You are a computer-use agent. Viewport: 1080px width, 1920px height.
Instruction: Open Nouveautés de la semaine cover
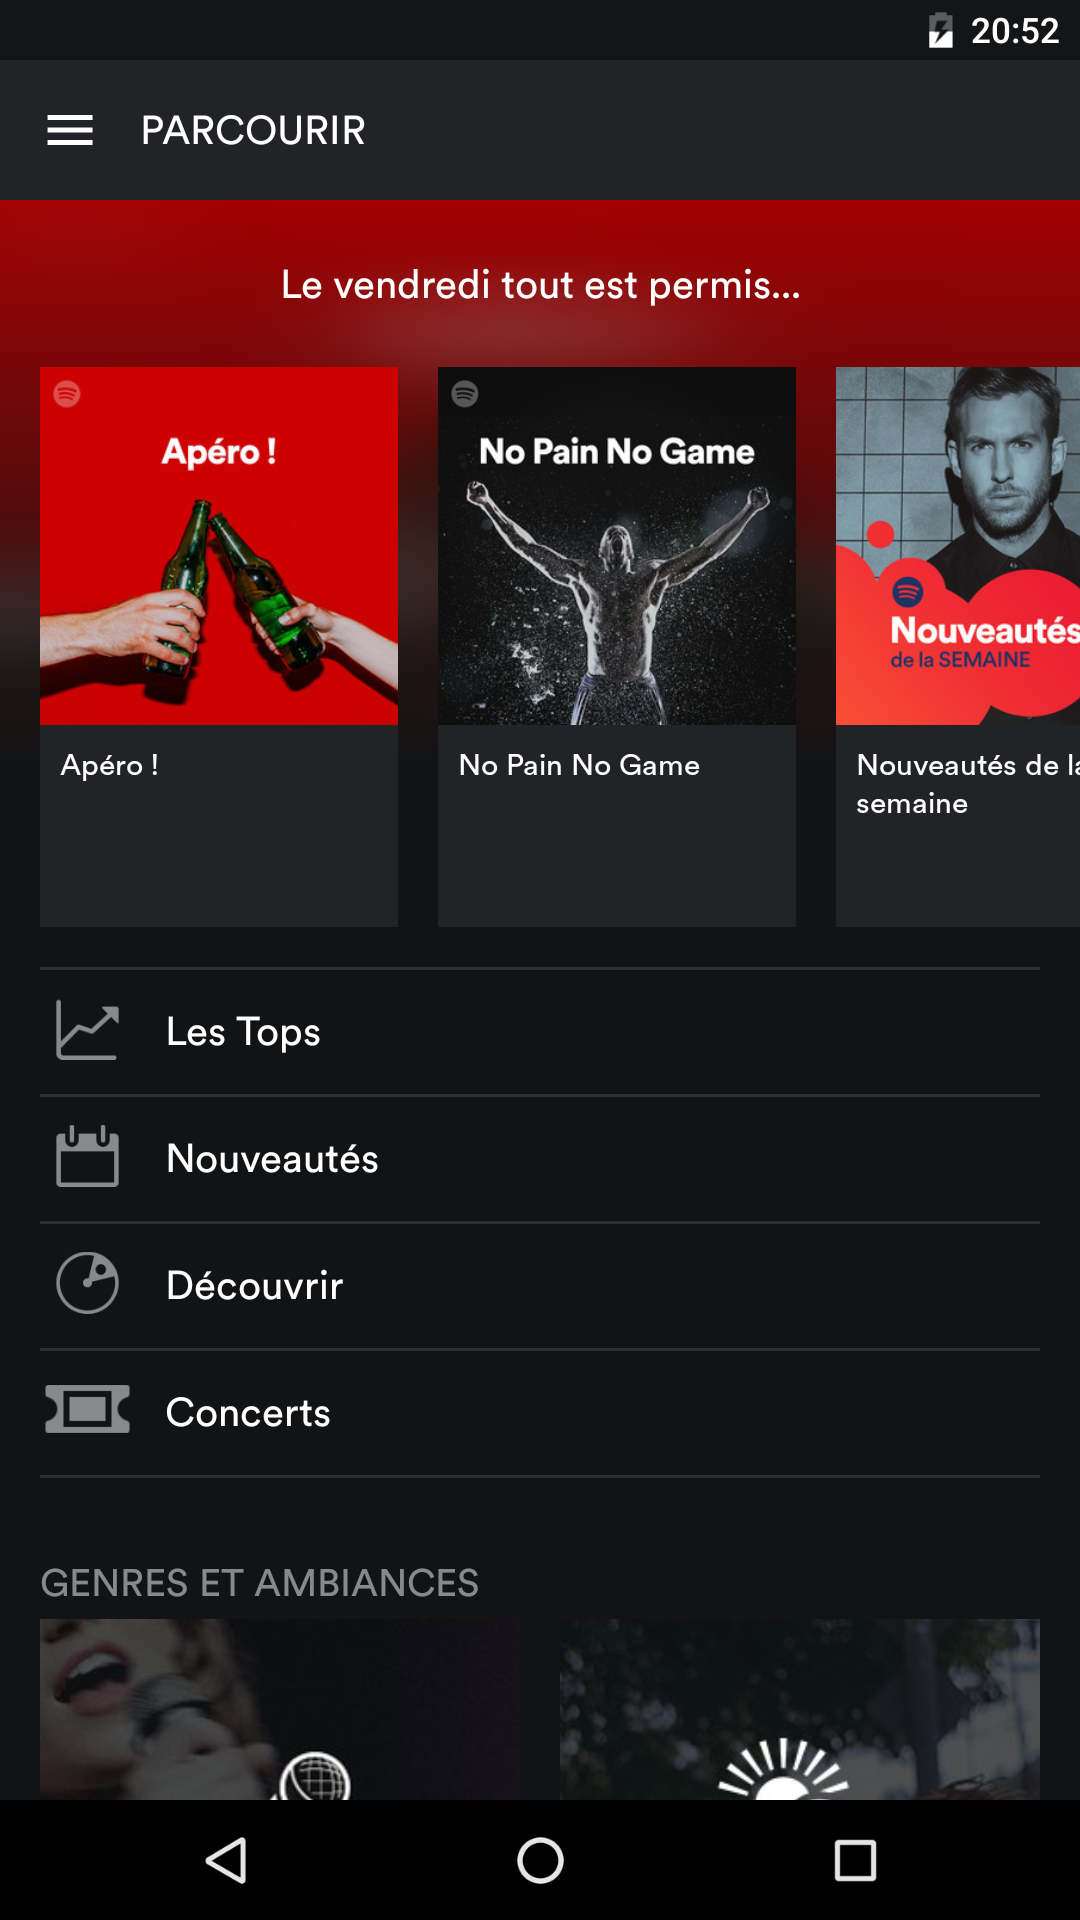coord(958,546)
